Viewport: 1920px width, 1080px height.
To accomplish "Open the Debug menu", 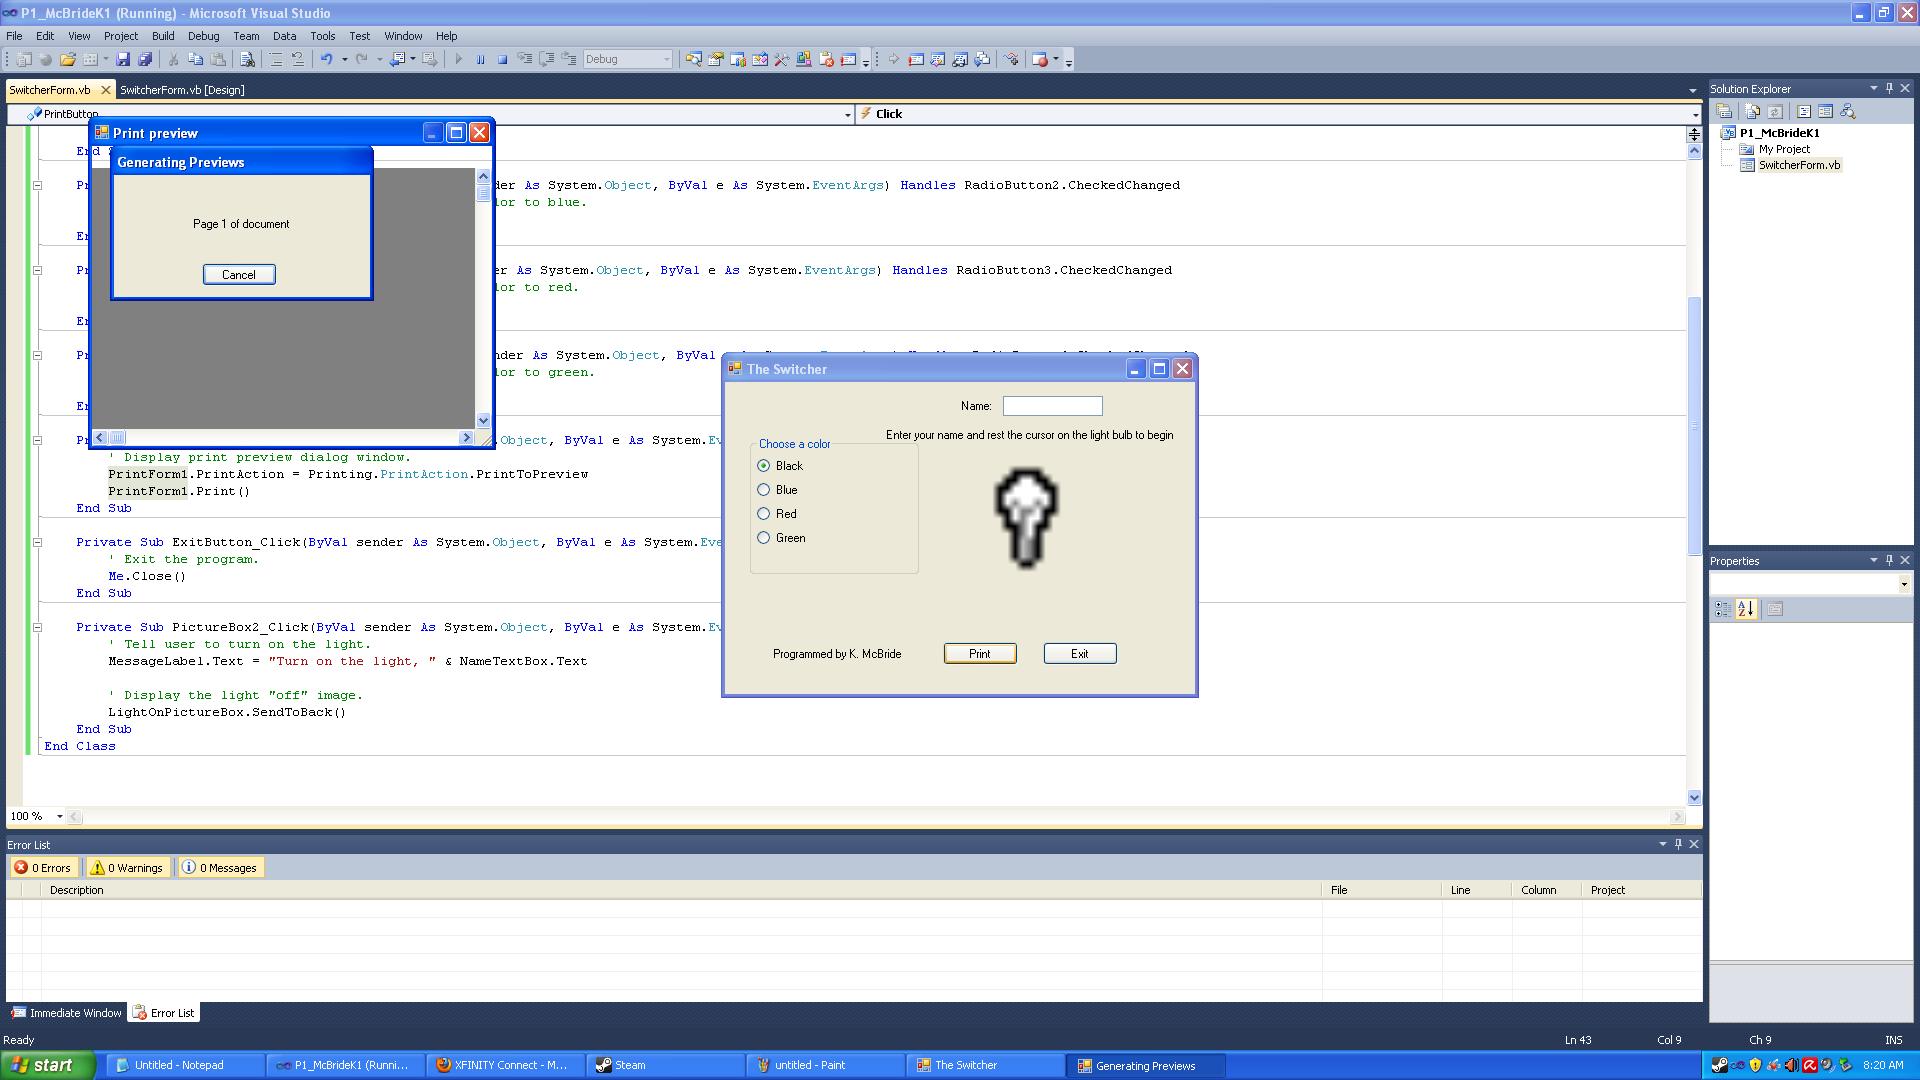I will click(x=203, y=36).
